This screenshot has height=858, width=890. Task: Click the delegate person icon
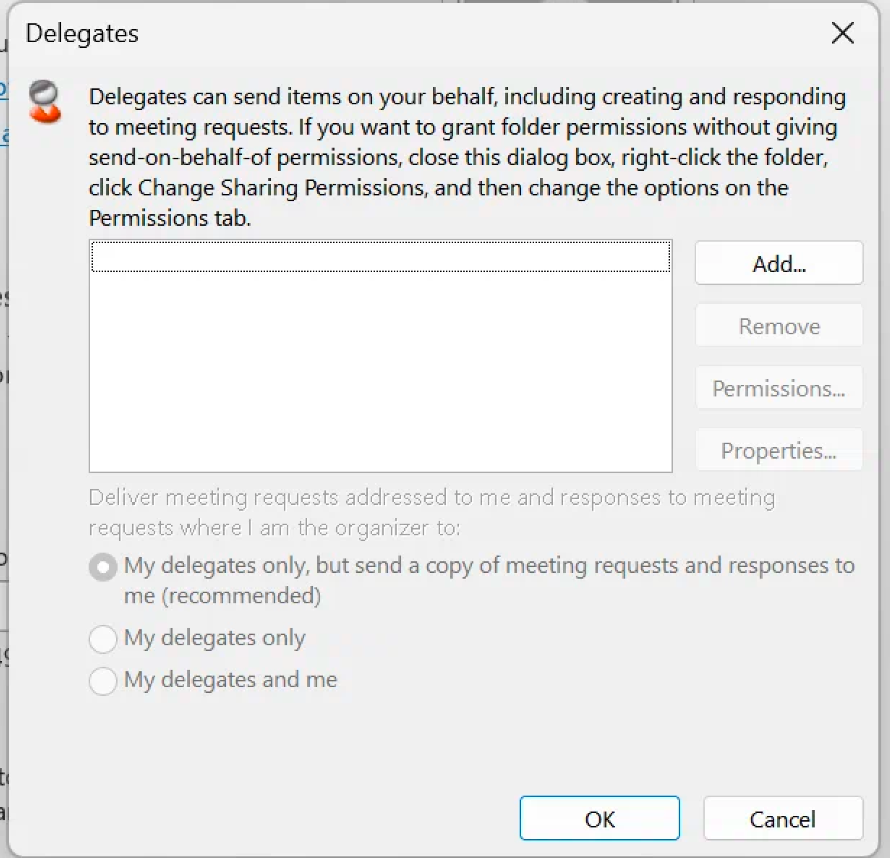[x=45, y=102]
